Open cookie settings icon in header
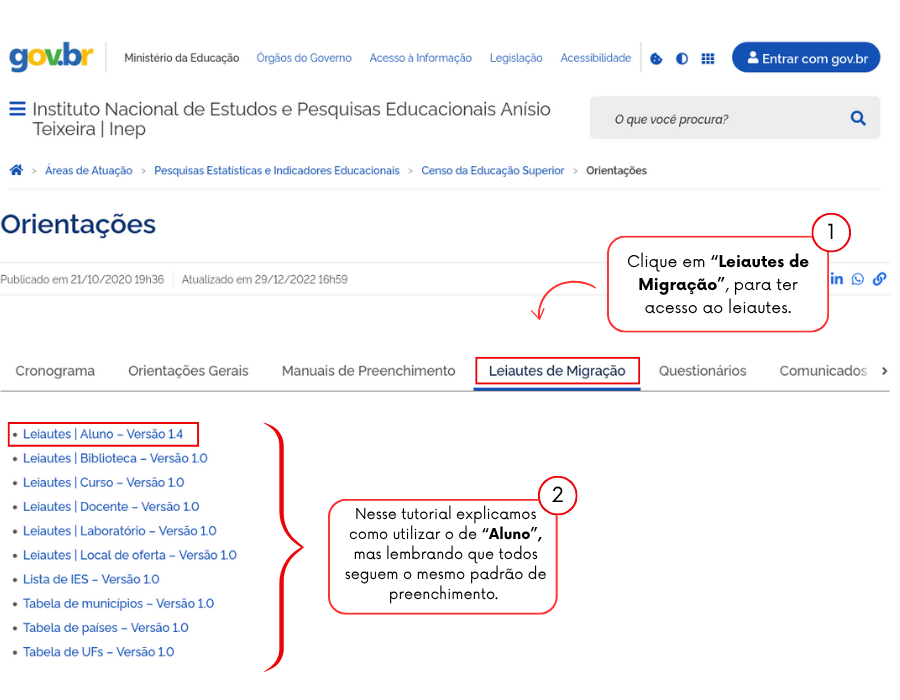The image size is (900, 700). [x=656, y=58]
